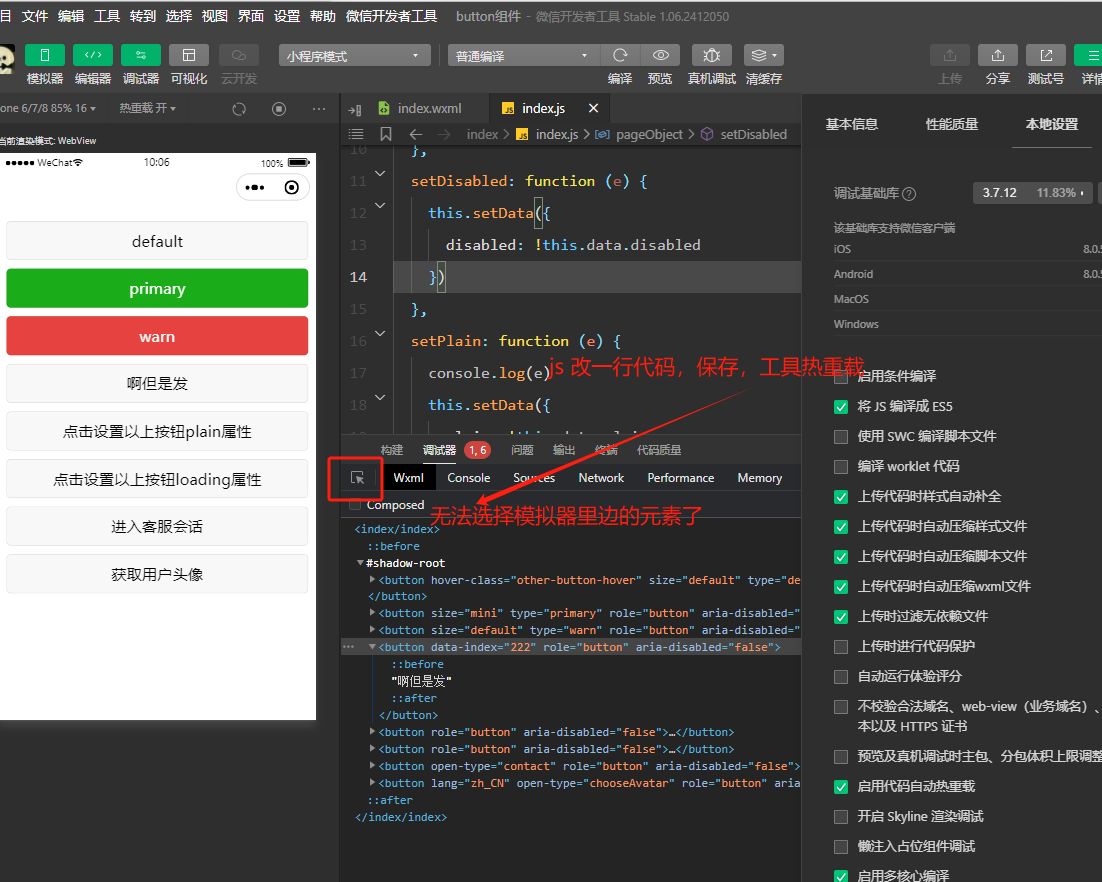This screenshot has width=1102, height=882.
Task: Collapse setPlain function fold arrow
Action: coord(380,333)
